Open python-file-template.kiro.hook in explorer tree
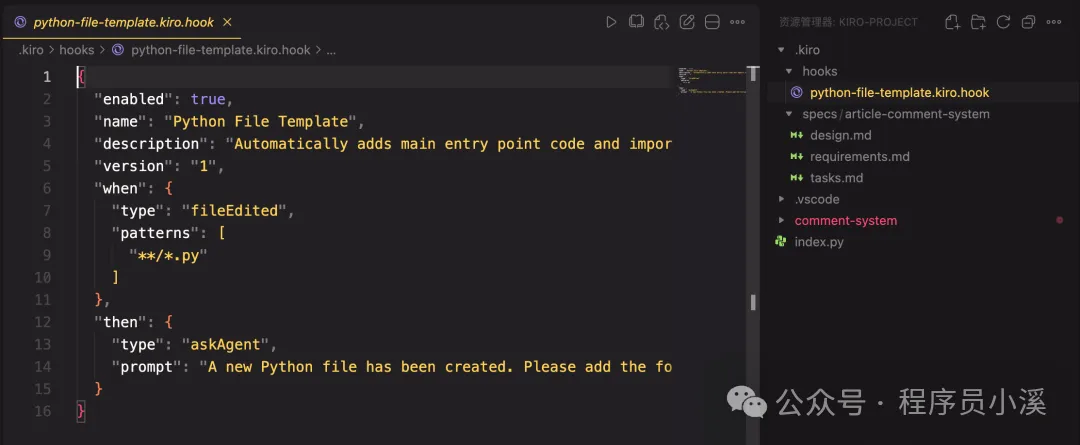This screenshot has height=445, width=1080. click(900, 92)
